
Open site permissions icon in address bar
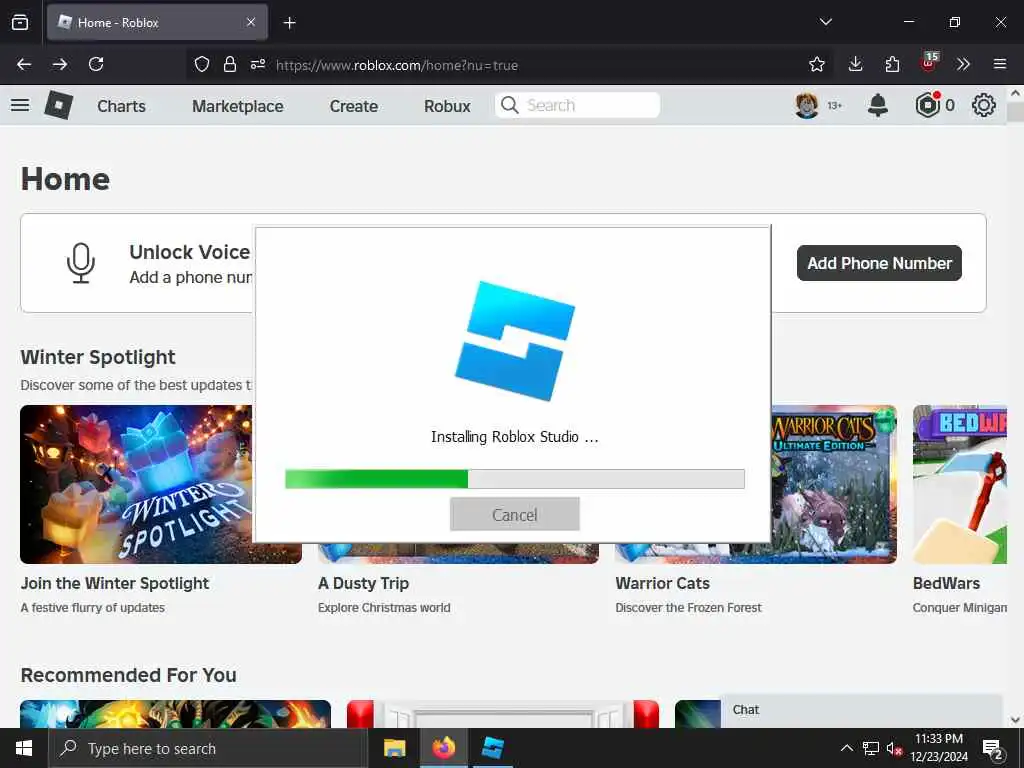[x=257, y=64]
